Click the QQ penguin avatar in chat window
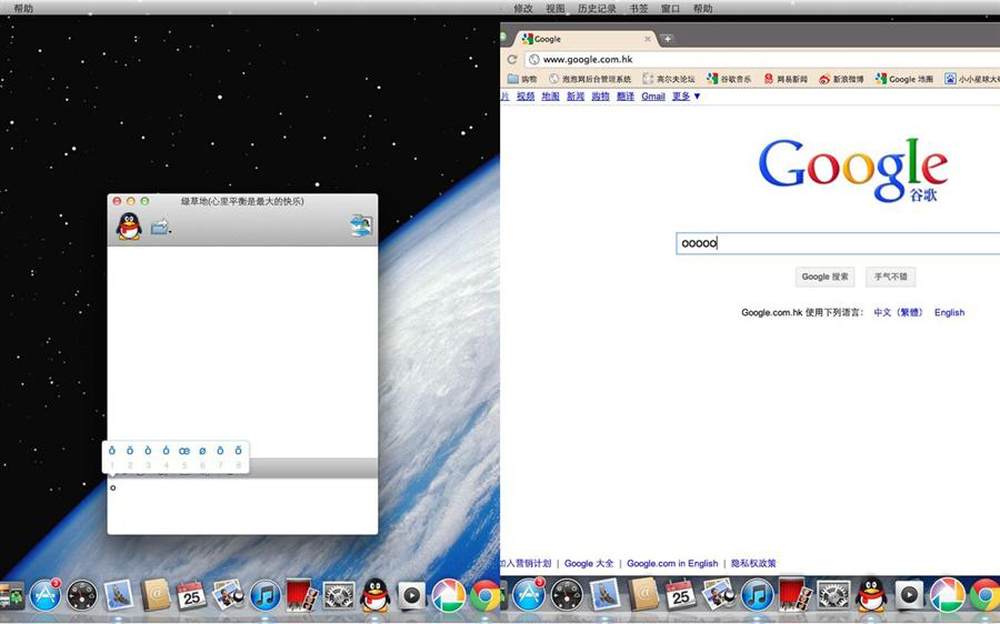This screenshot has width=1000, height=624. pos(129,226)
